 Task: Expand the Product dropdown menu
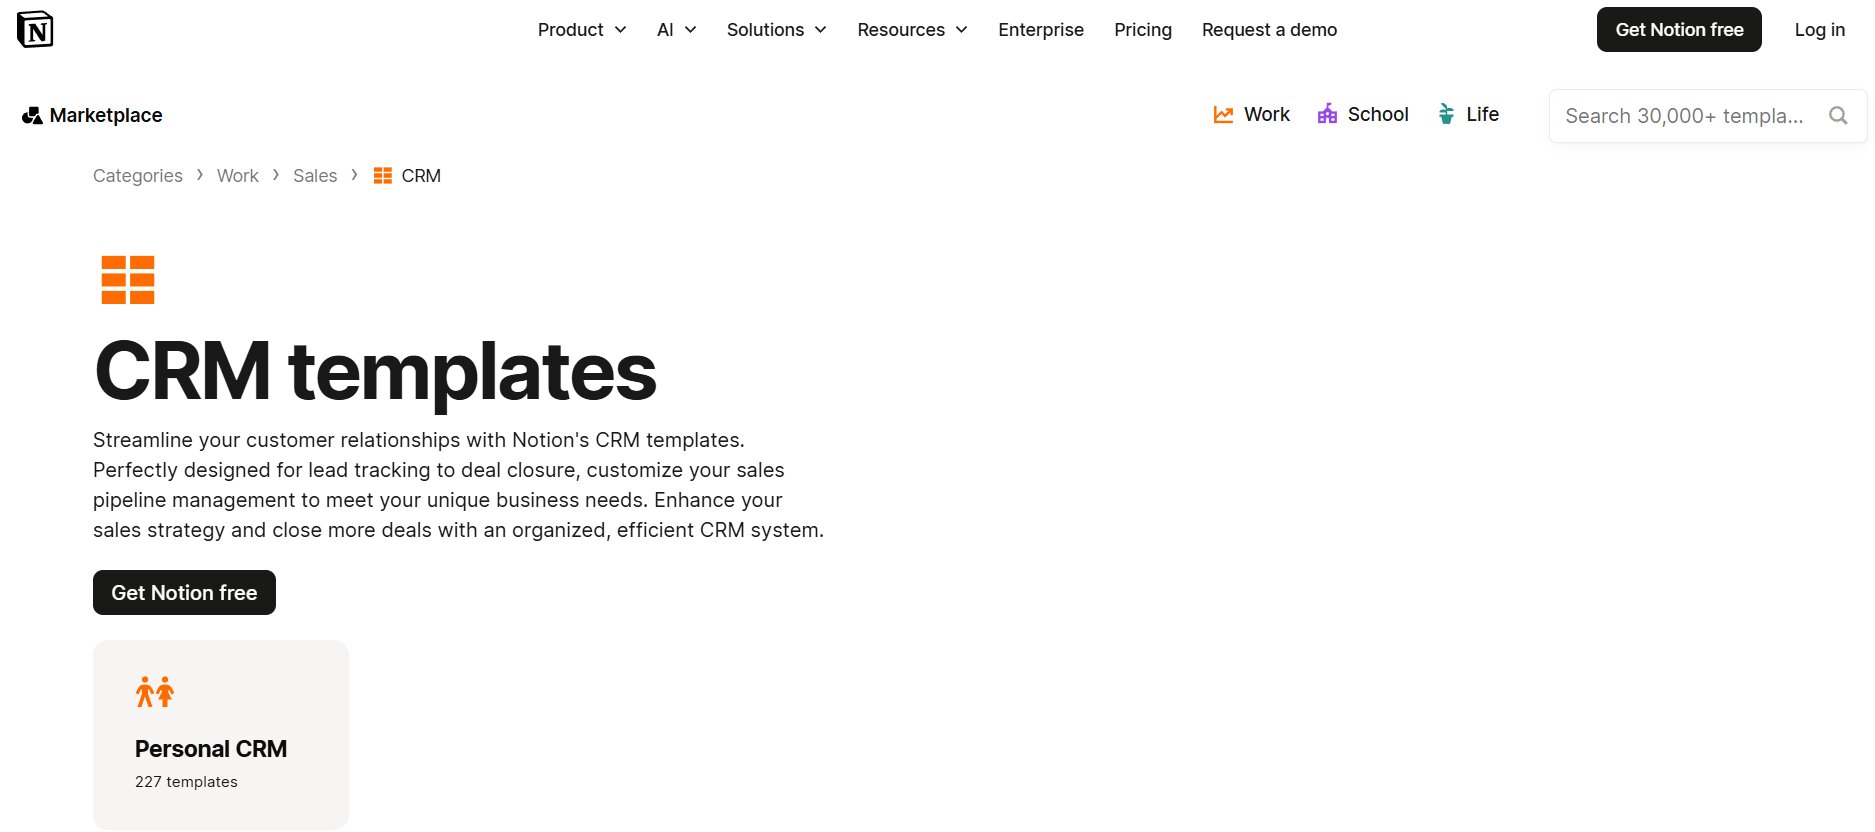click(x=582, y=30)
